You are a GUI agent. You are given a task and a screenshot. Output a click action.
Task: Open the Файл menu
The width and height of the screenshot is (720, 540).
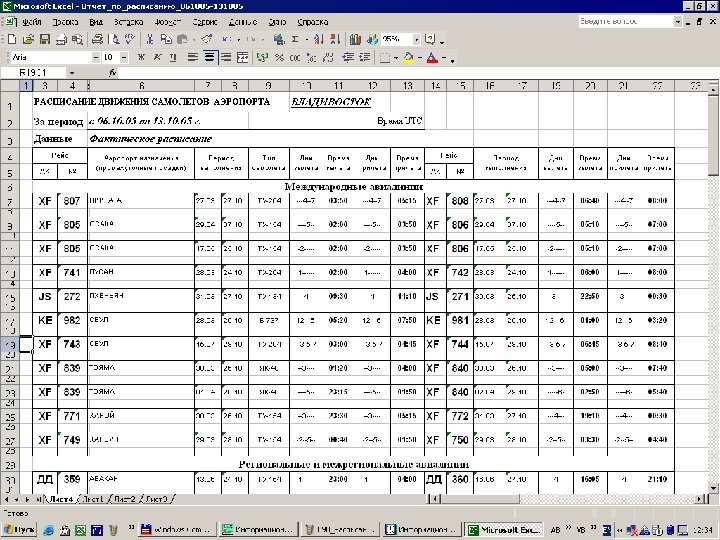pyautogui.click(x=32, y=22)
